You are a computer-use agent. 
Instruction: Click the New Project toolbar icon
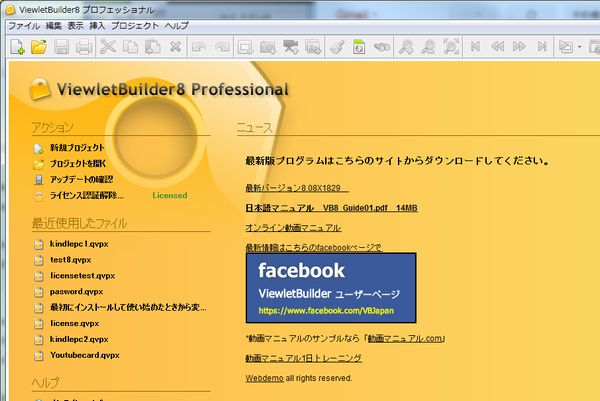tap(17, 46)
